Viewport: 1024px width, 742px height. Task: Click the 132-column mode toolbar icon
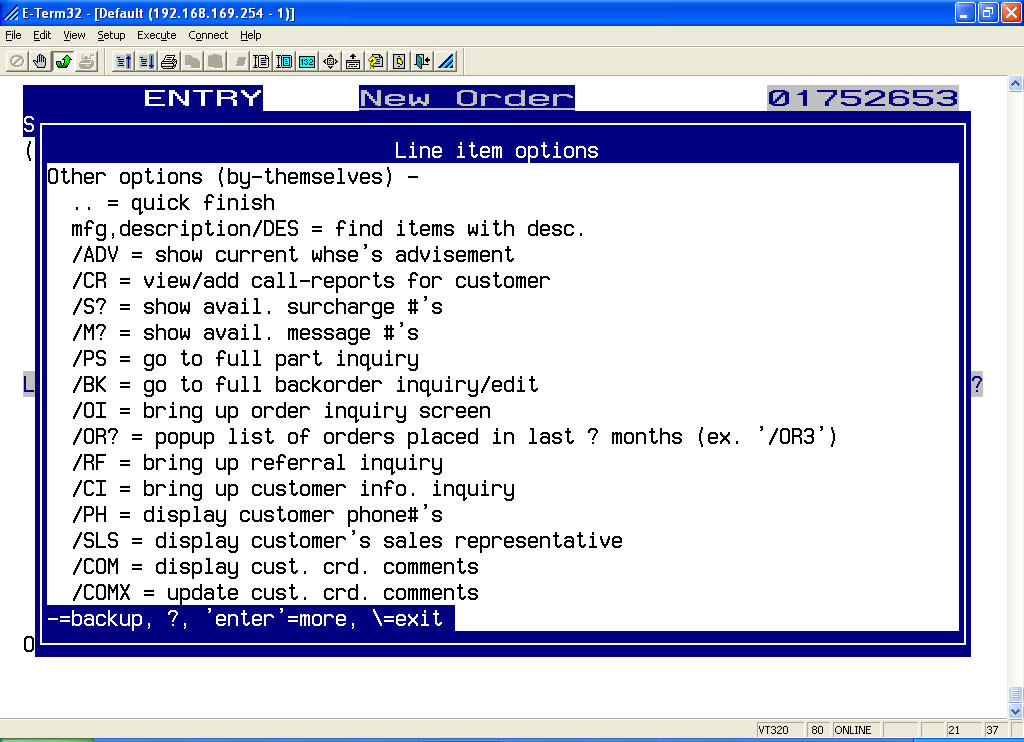point(307,61)
